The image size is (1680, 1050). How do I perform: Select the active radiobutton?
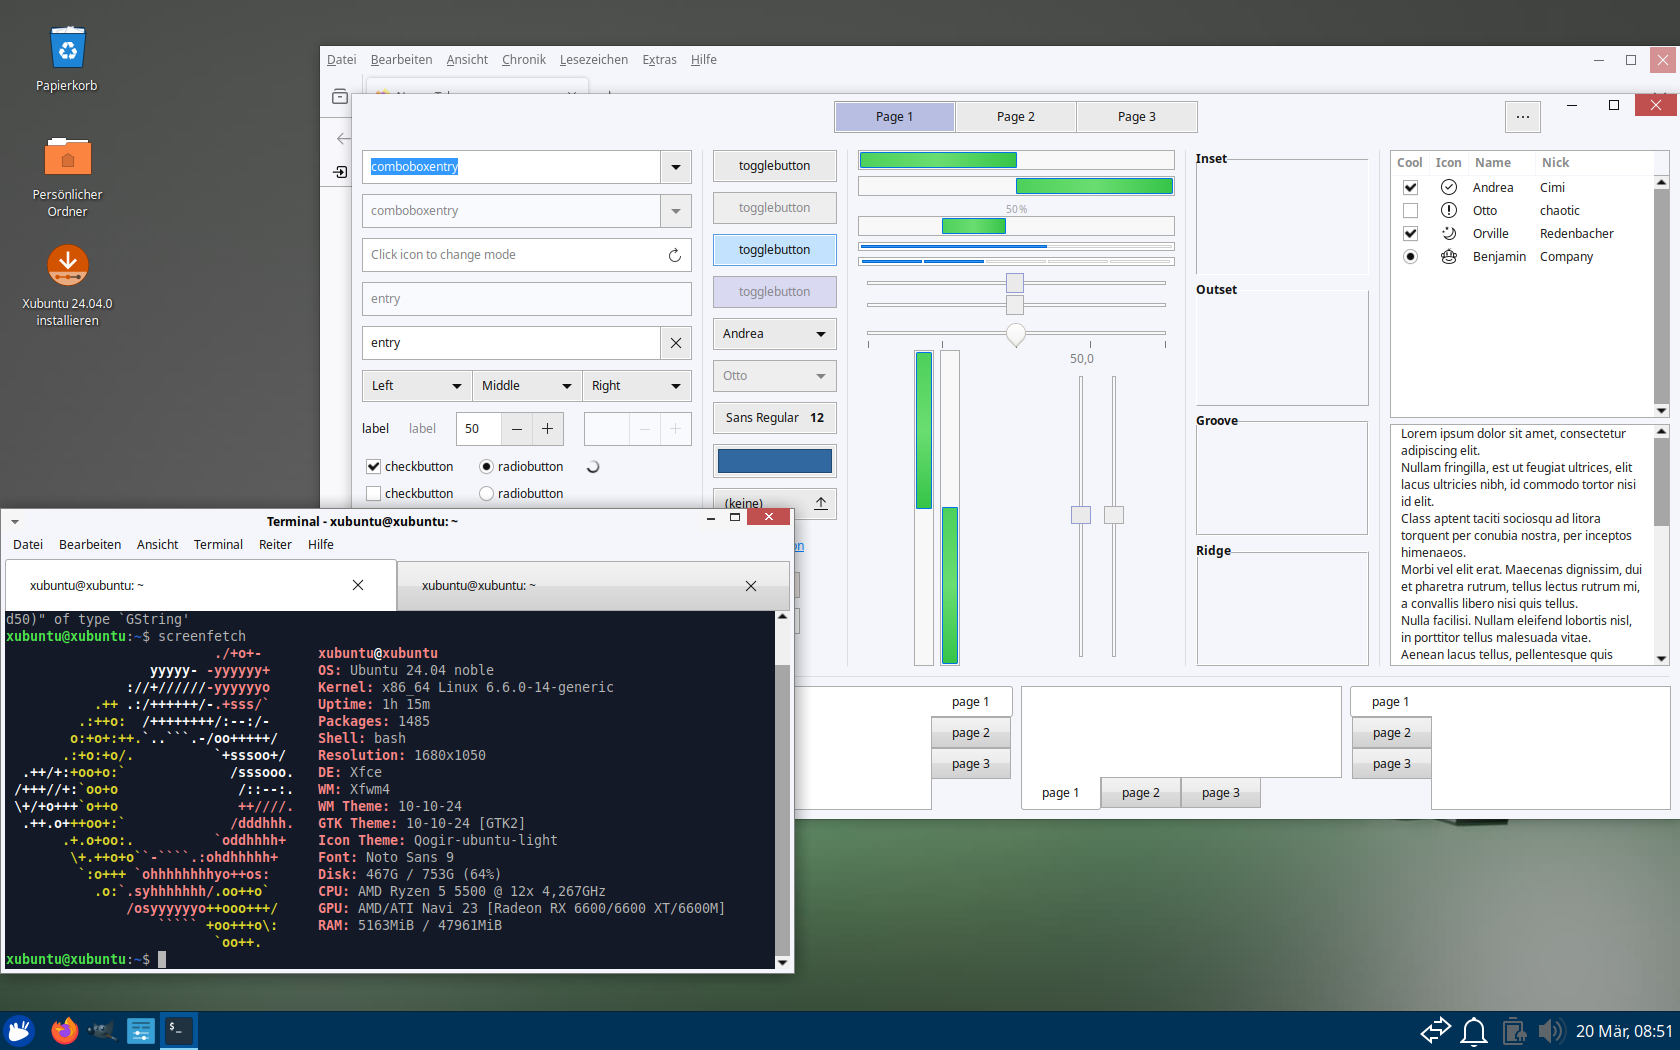pos(486,466)
